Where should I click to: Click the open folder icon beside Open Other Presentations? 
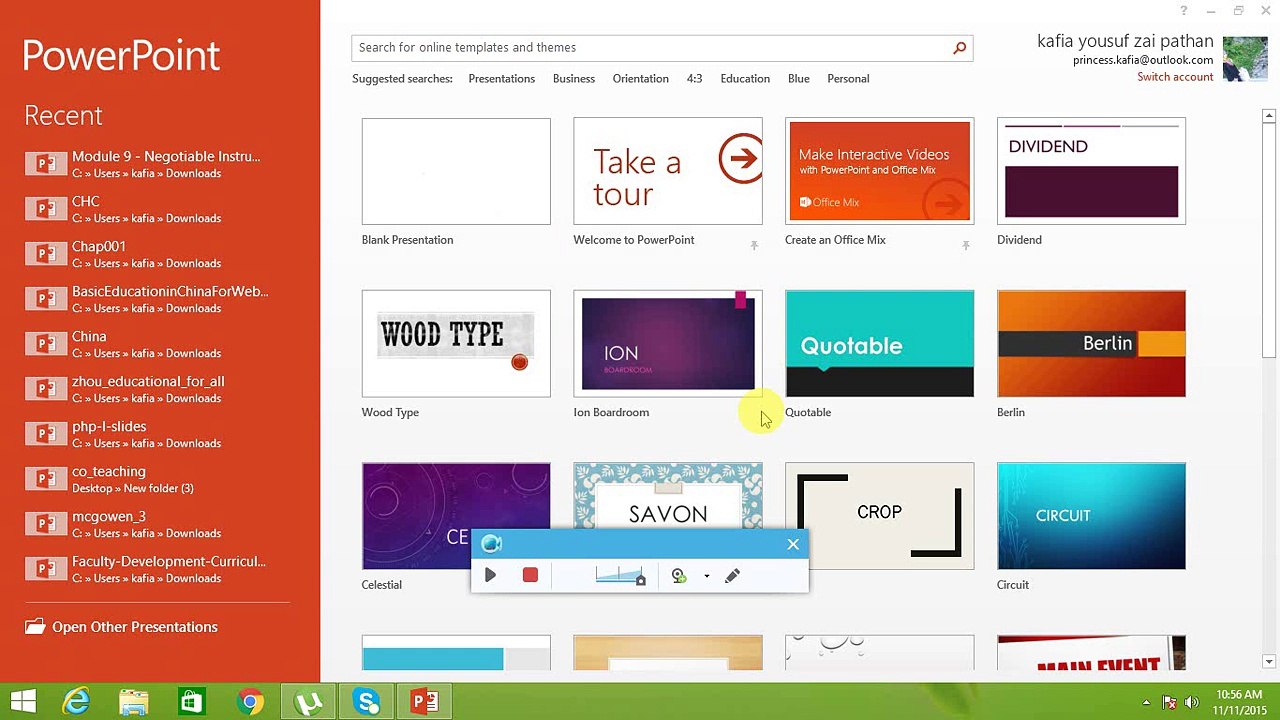pyautogui.click(x=35, y=627)
